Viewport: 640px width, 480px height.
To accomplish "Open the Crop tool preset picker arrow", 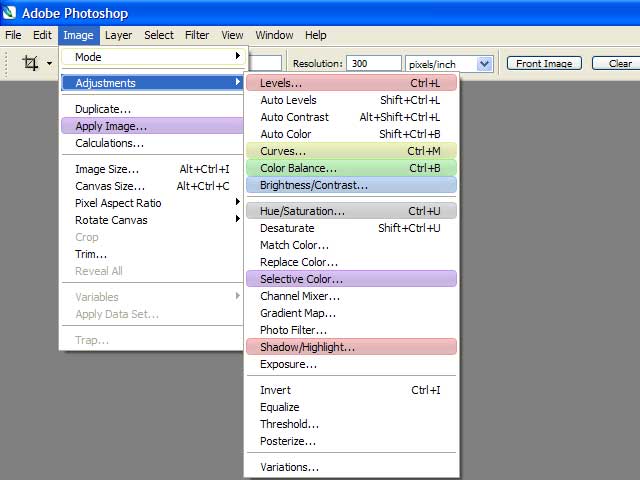I will pyautogui.click(x=49, y=64).
